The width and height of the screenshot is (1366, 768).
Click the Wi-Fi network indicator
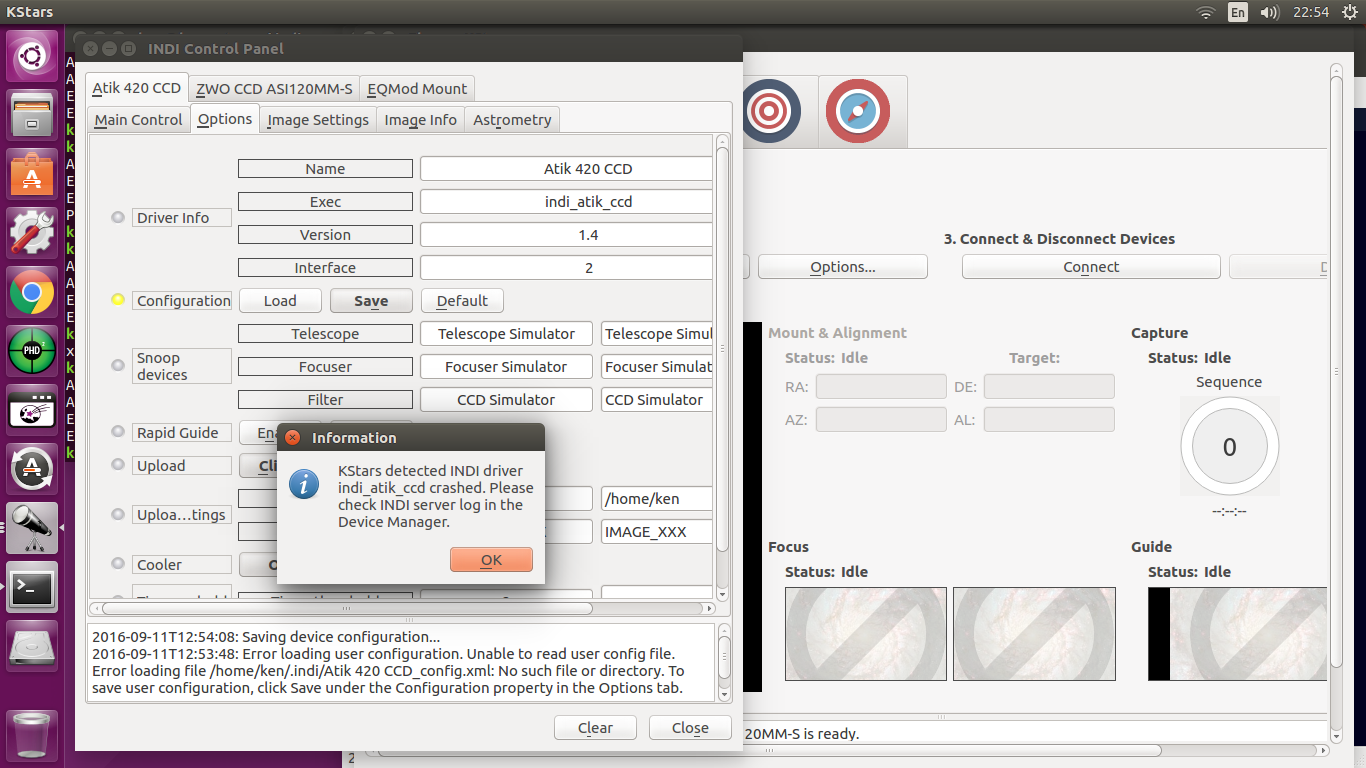coord(1206,12)
